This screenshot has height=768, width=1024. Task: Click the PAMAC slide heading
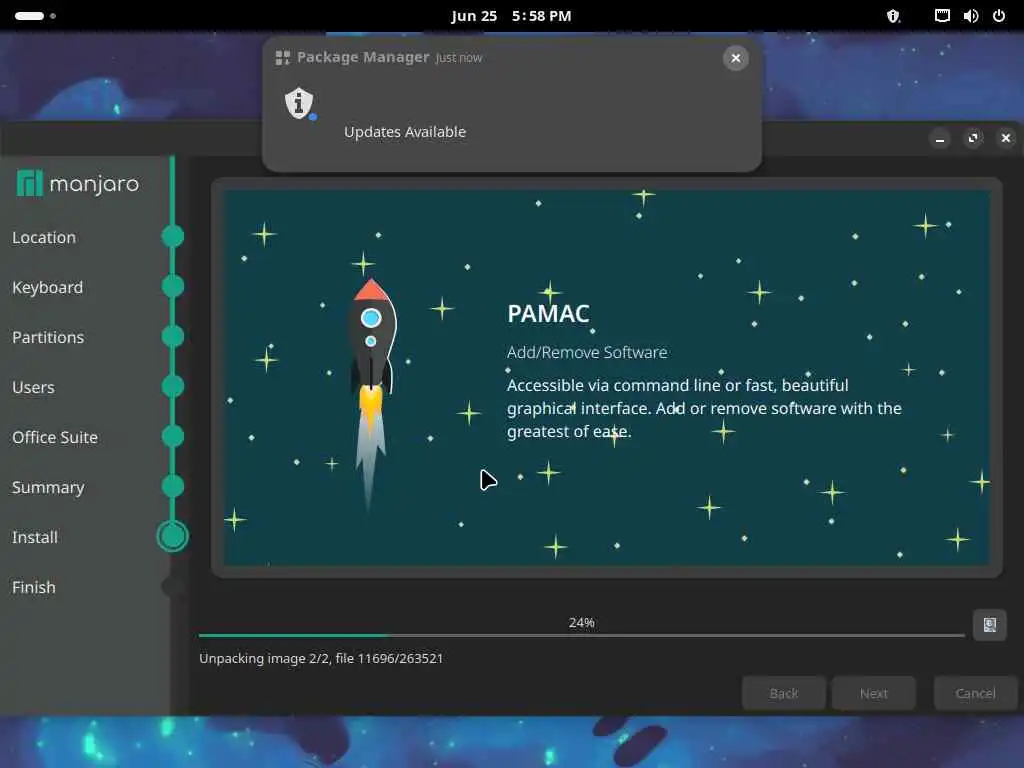(549, 313)
